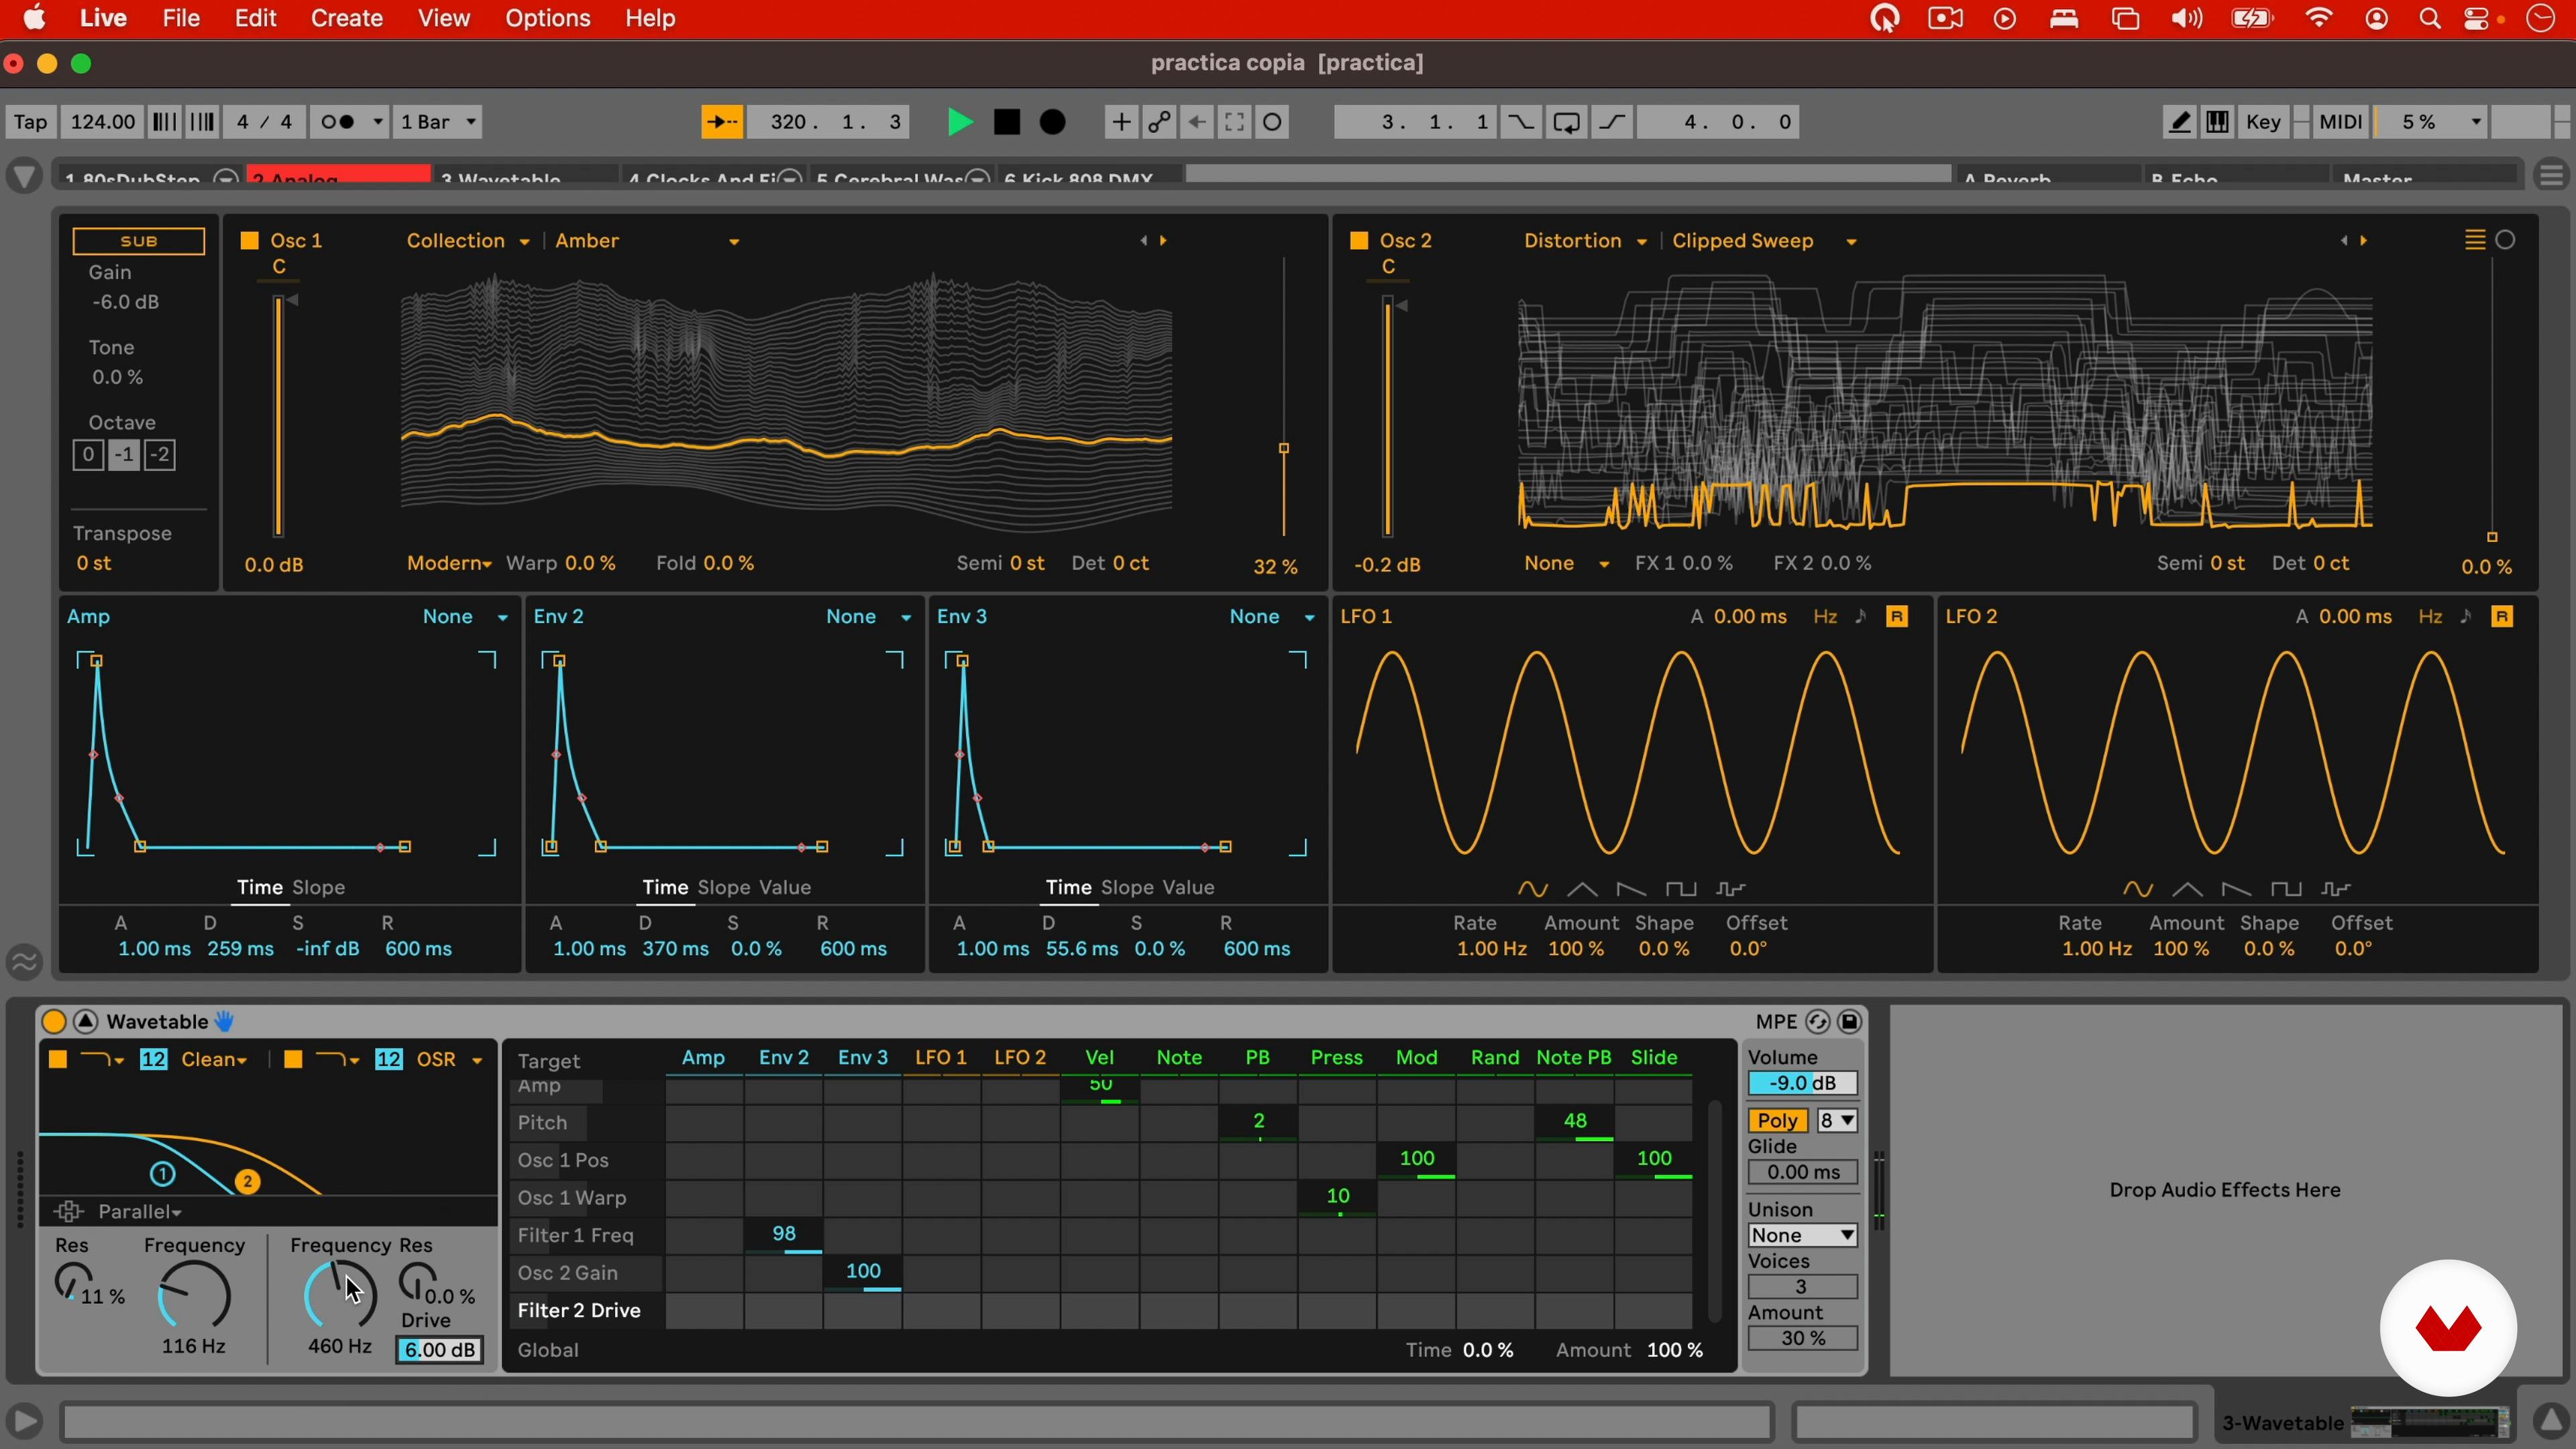This screenshot has width=2576, height=1449.
Task: Toggle the arrangement Loop switch
Action: tap(1566, 122)
